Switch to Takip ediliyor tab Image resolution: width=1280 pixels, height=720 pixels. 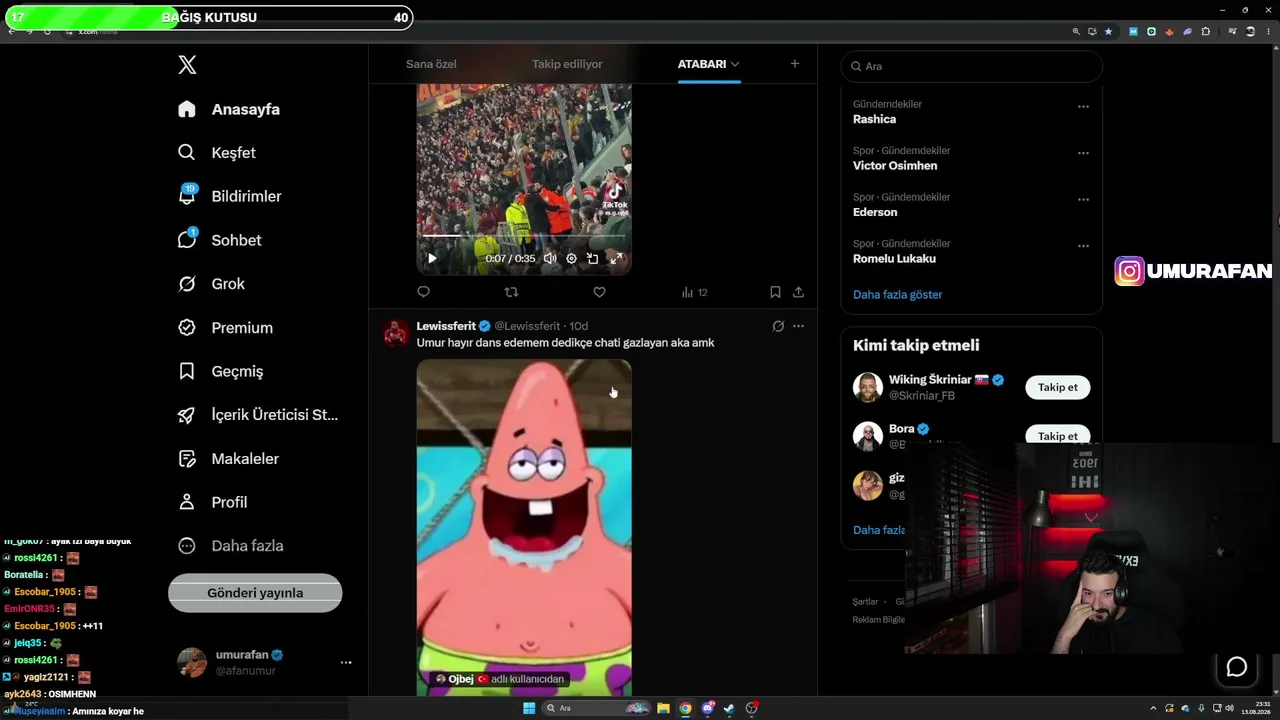click(x=567, y=64)
